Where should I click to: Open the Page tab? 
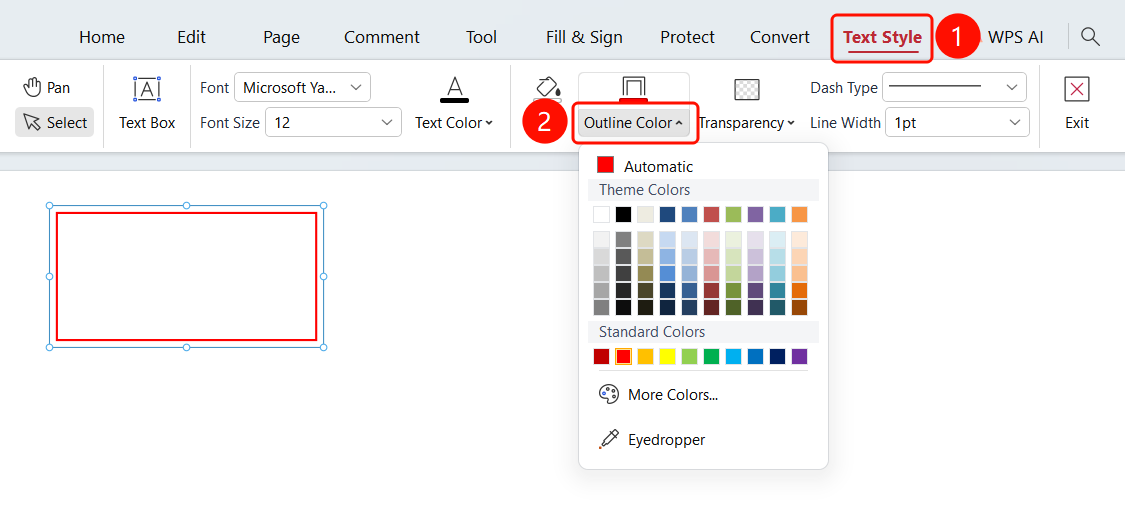(x=281, y=37)
